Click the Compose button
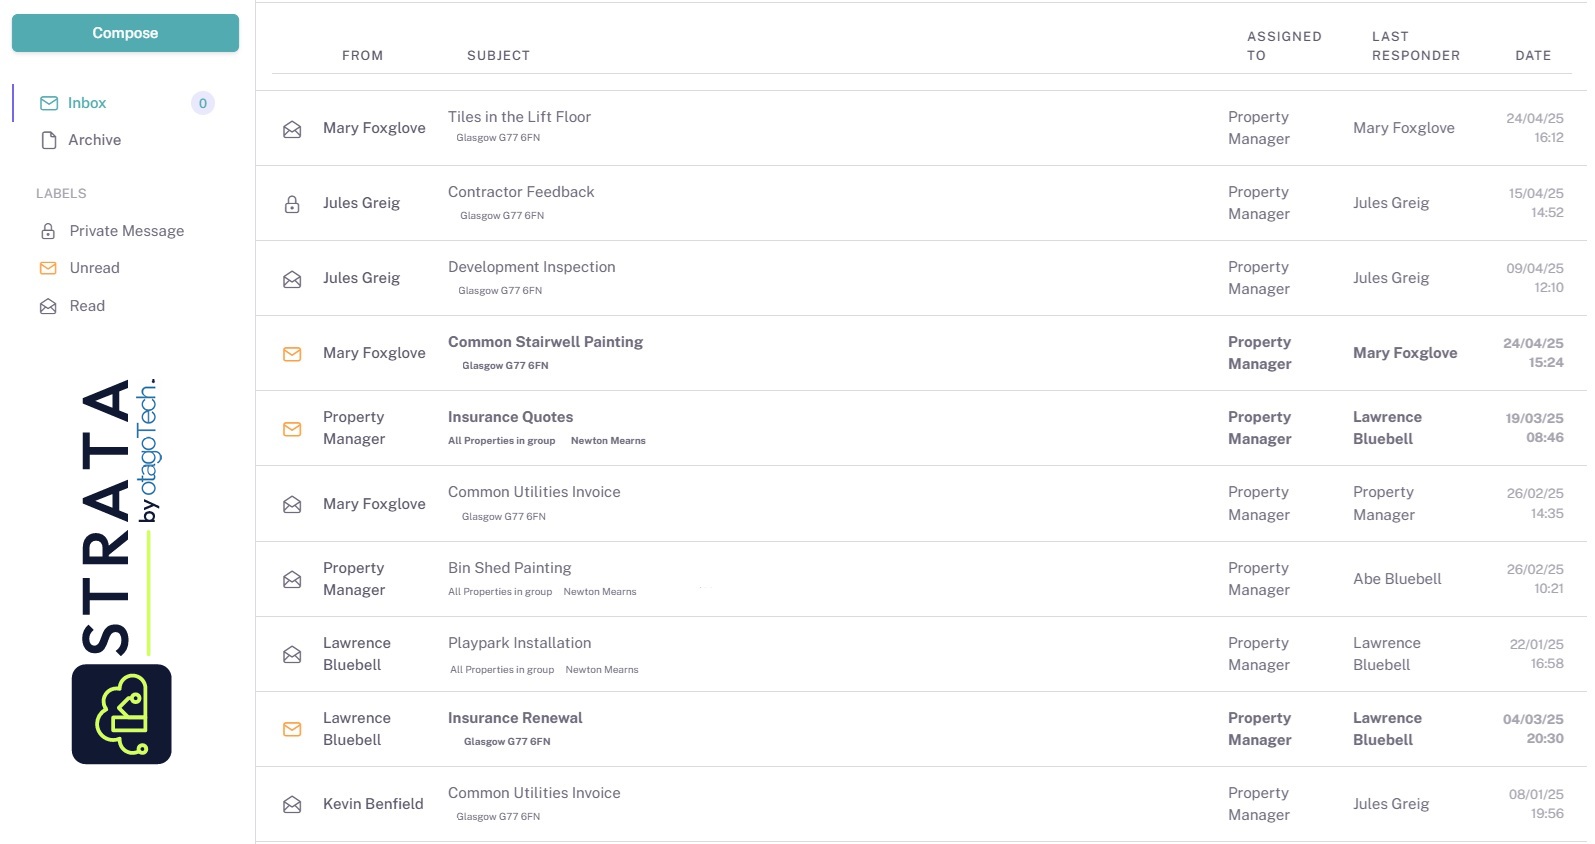Image resolution: width=1595 pixels, height=844 pixels. (125, 33)
